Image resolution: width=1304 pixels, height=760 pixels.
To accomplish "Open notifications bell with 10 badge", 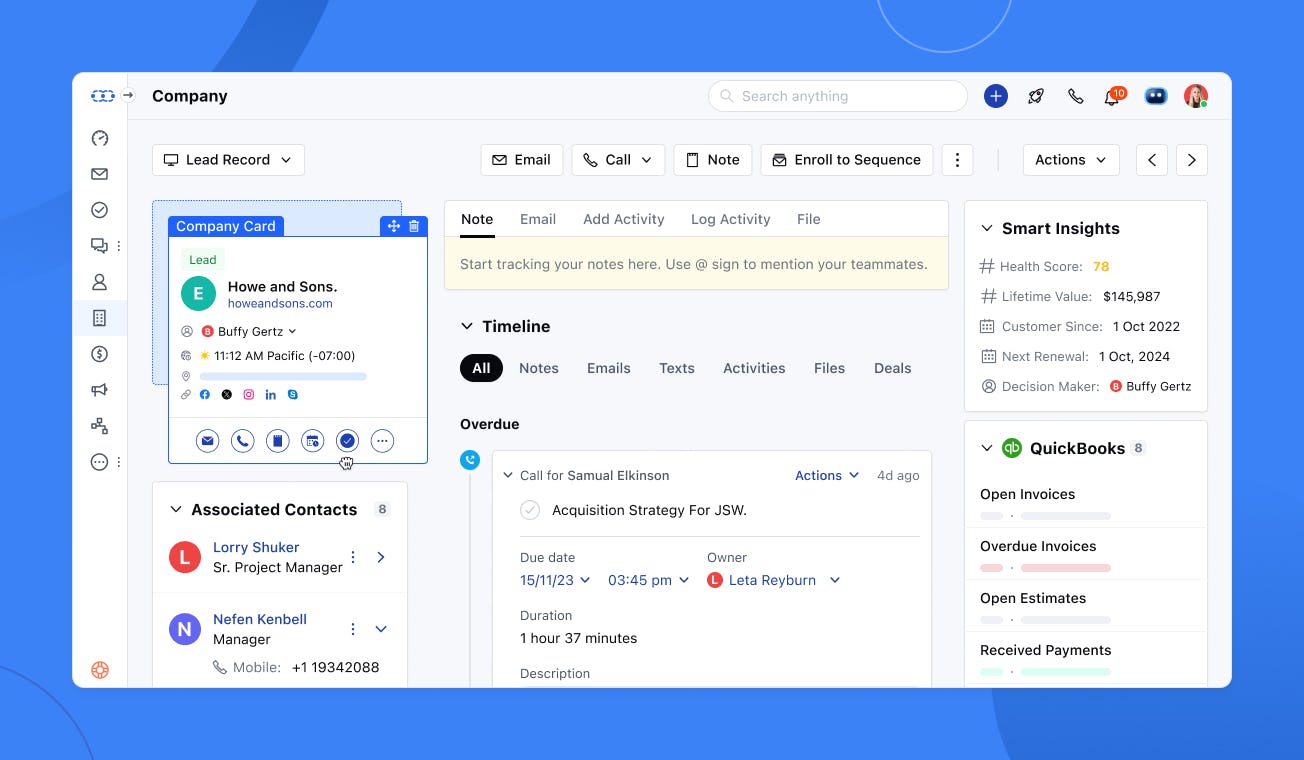I will coord(1113,96).
